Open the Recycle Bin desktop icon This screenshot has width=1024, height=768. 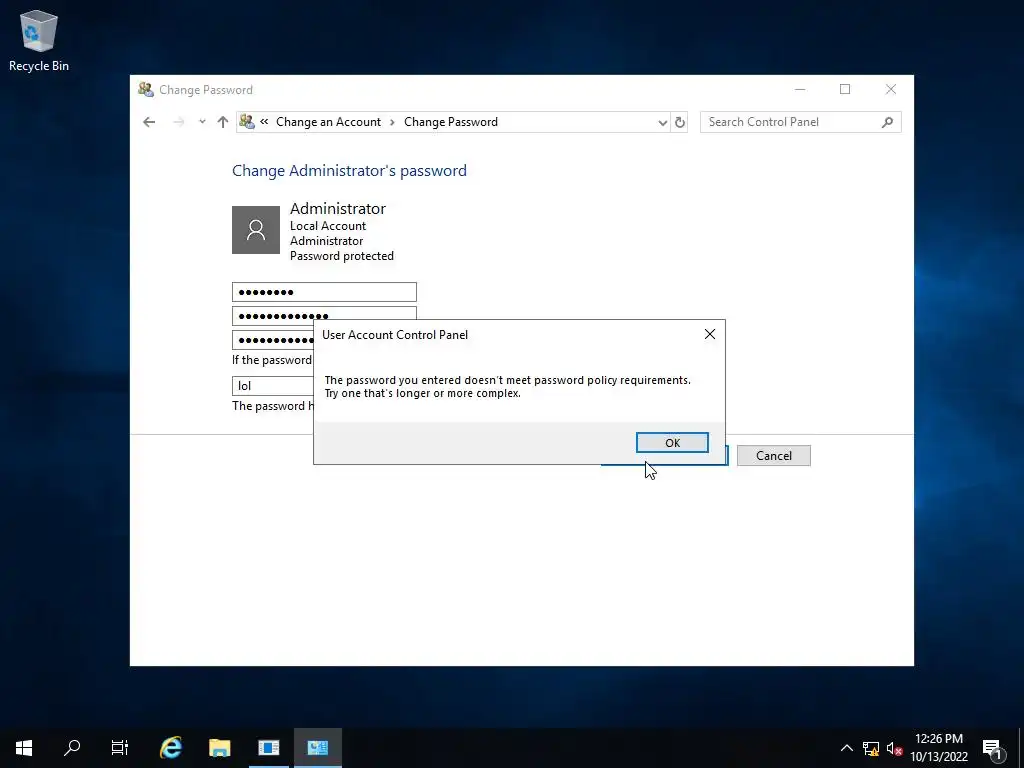pyautogui.click(x=39, y=40)
